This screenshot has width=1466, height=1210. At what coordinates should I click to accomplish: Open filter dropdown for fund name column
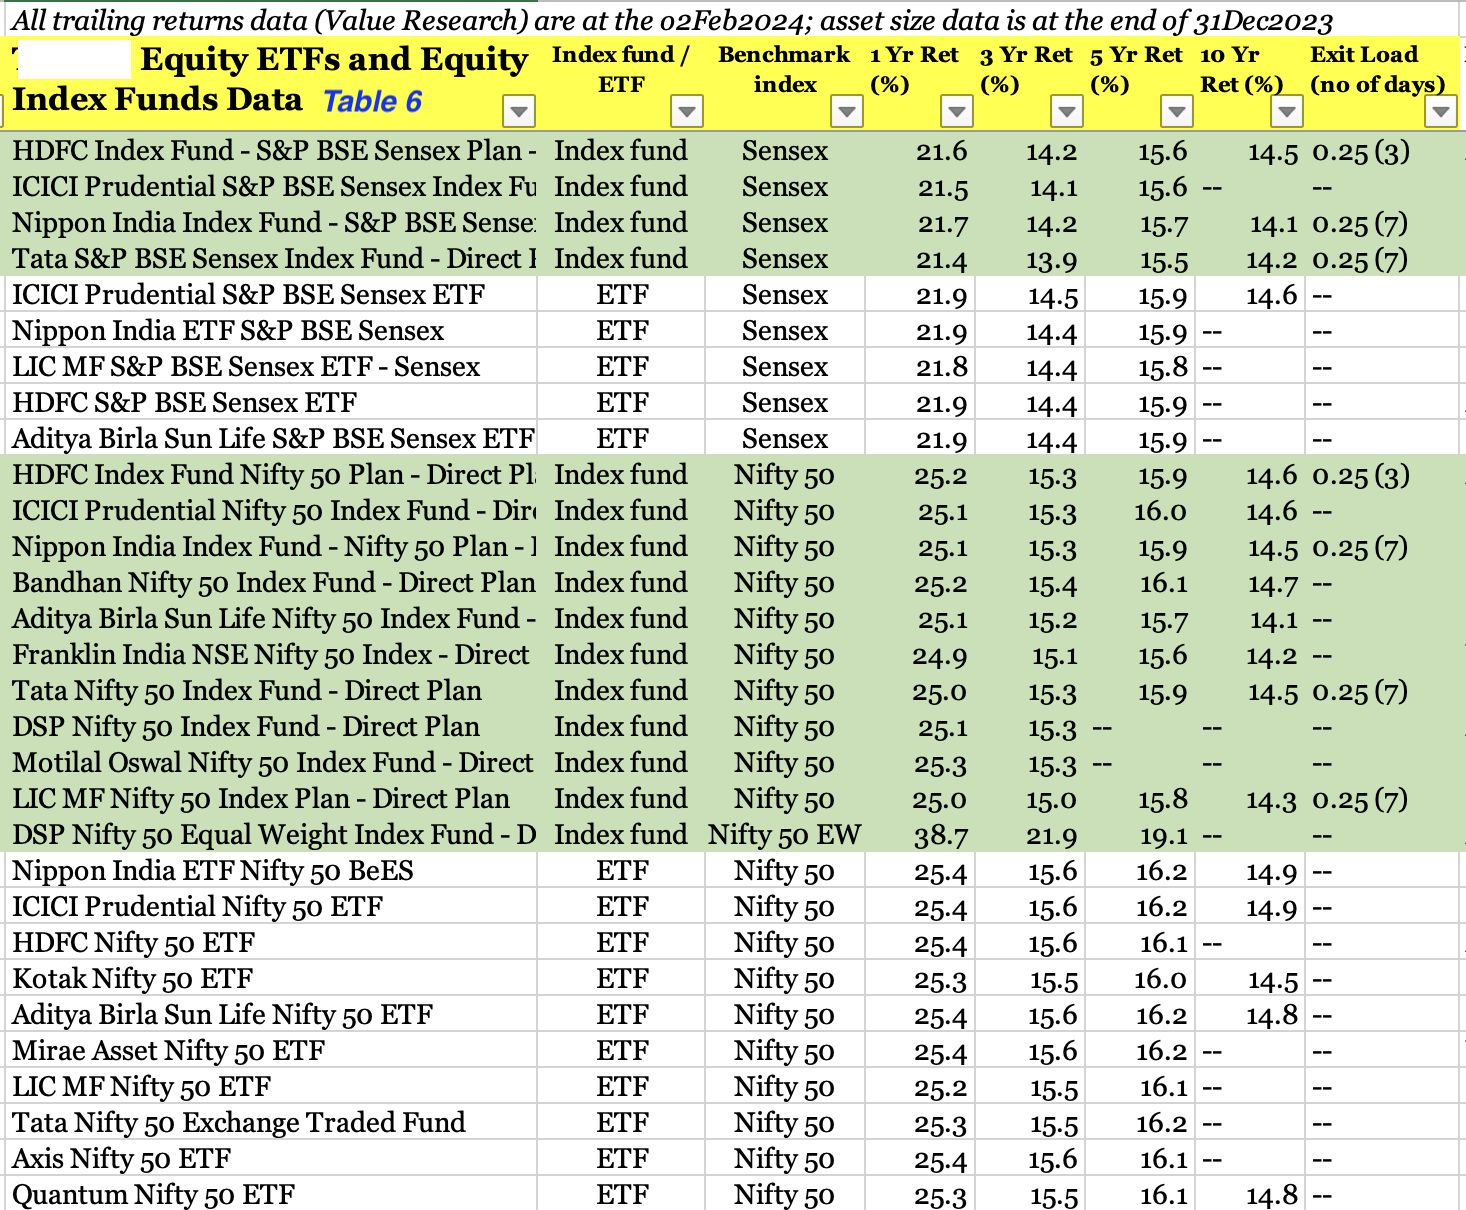coord(519,110)
